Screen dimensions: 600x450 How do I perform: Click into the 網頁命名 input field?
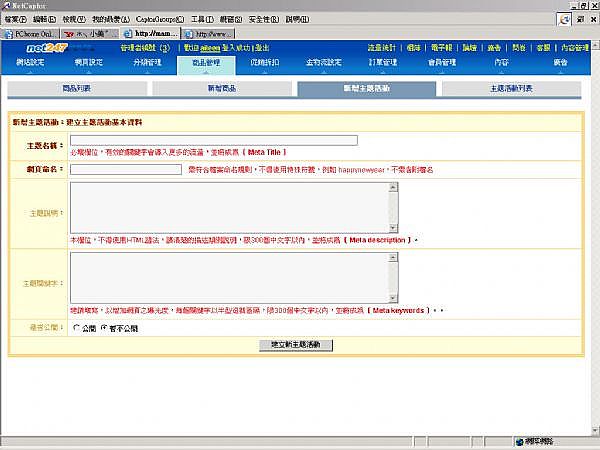tap(126, 169)
